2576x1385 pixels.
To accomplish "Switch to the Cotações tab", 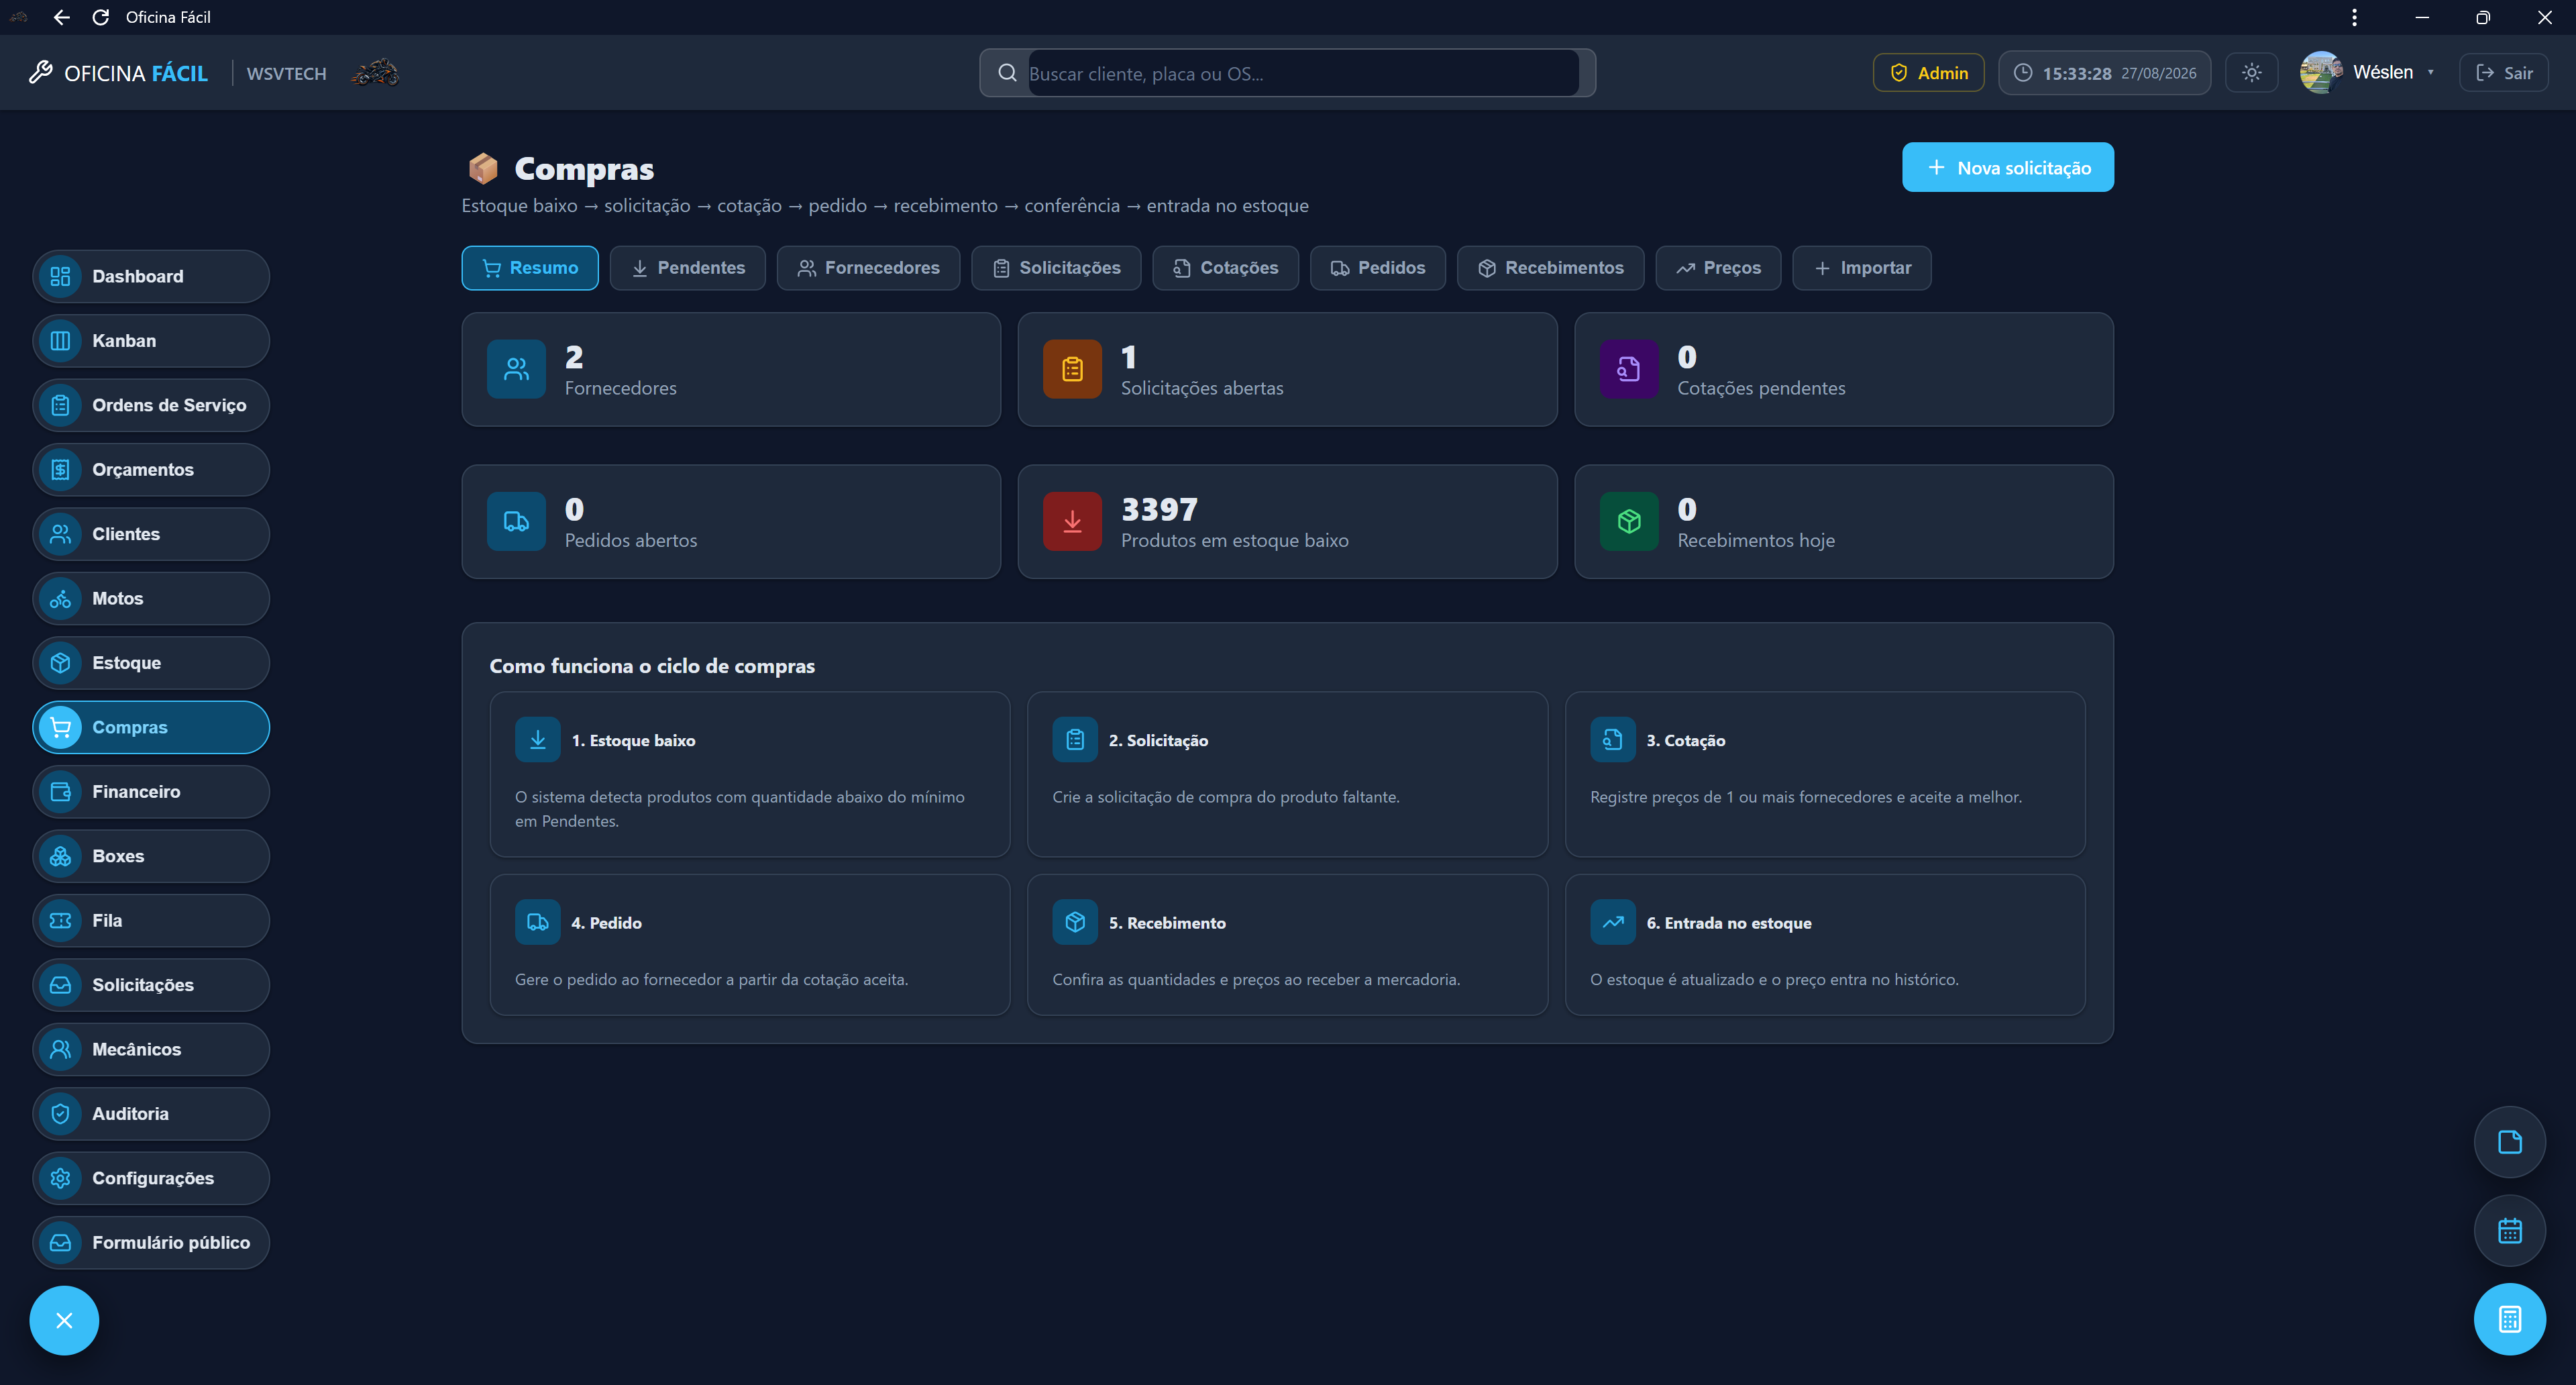I will point(1225,268).
